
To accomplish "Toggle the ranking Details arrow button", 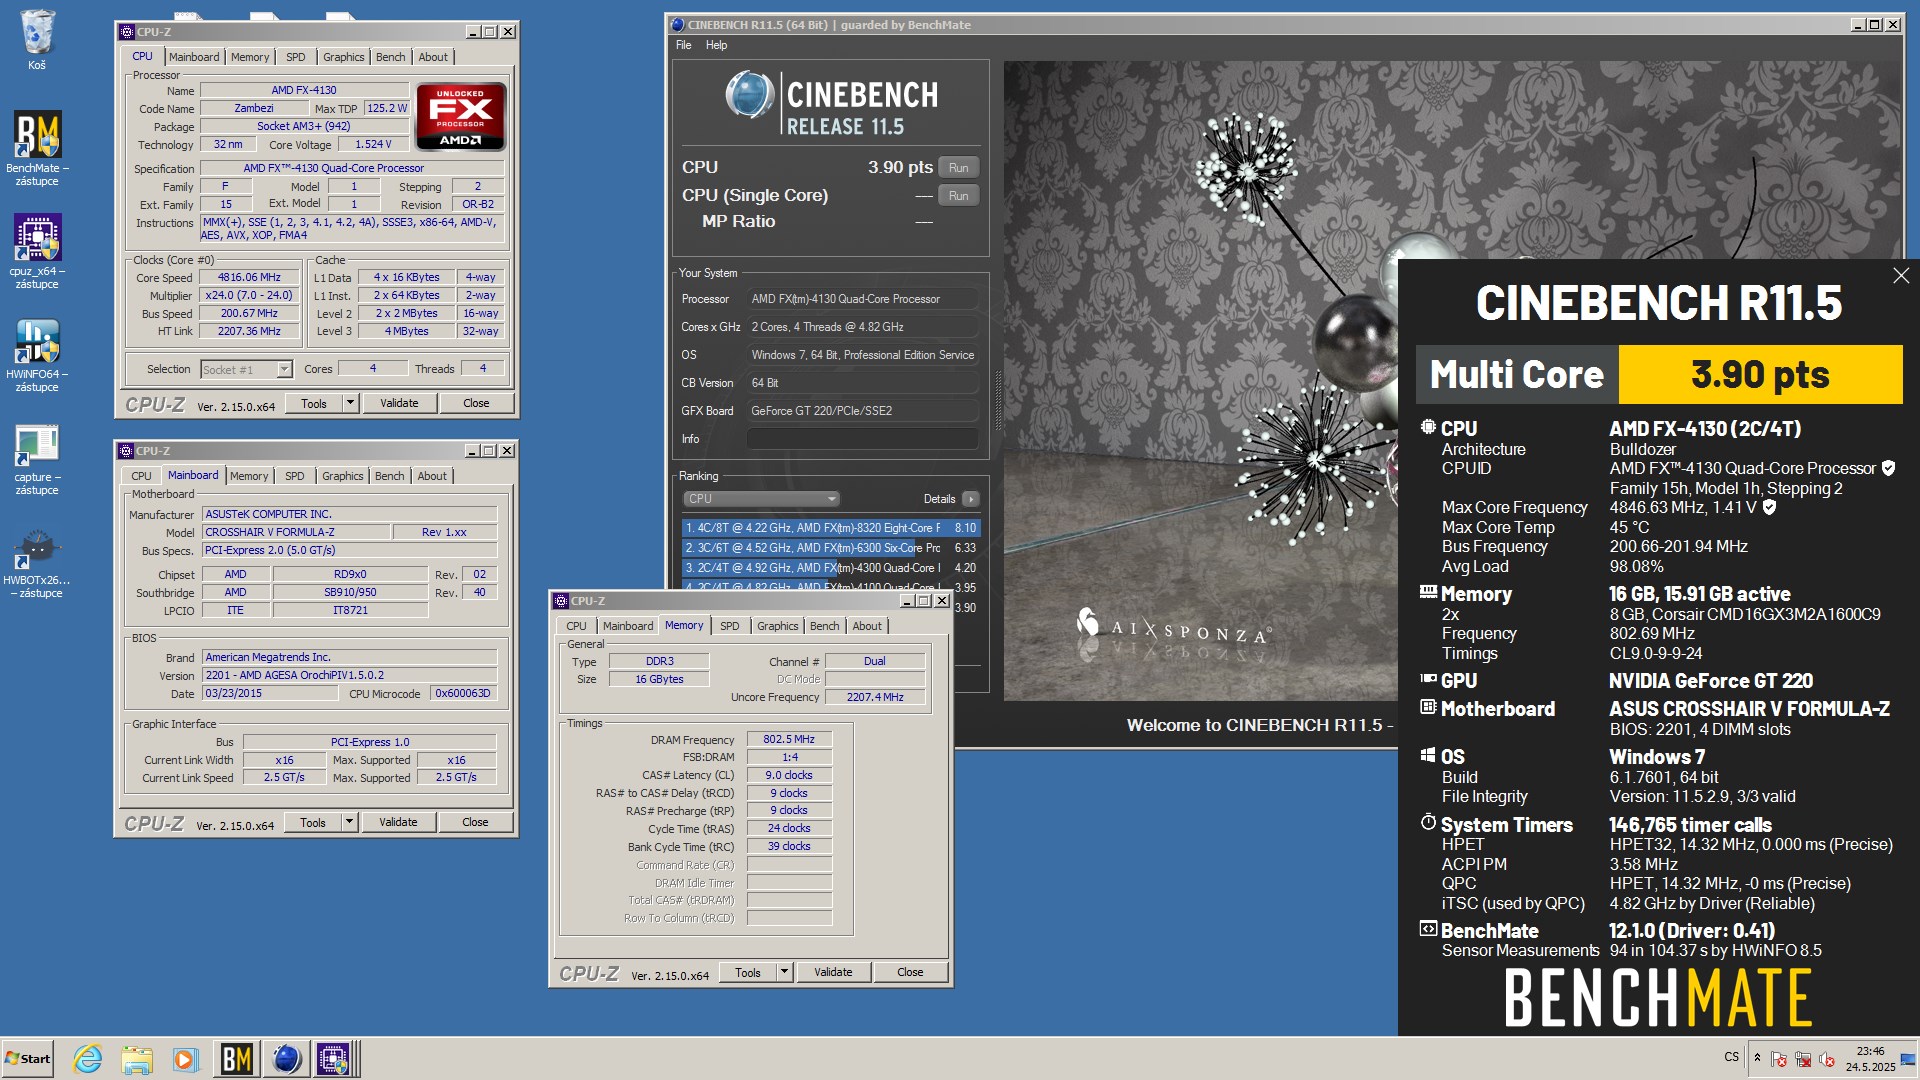I will (970, 498).
